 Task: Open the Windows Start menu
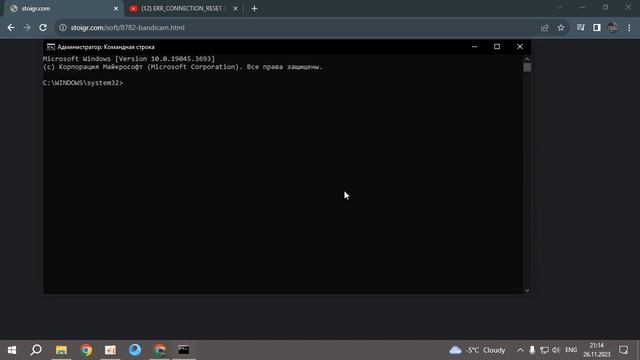pos(12,350)
